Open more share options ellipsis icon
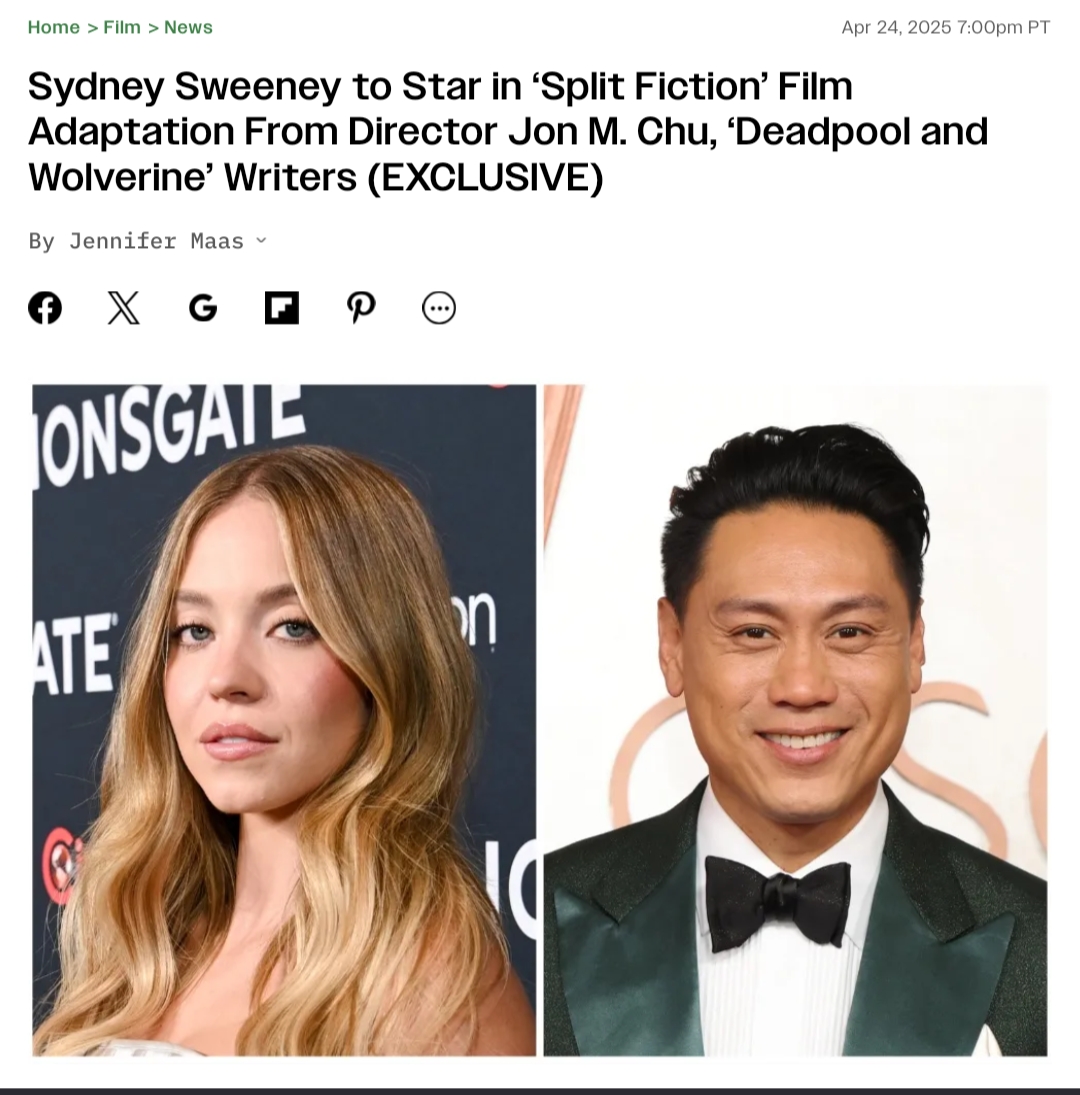This screenshot has height=1095, width=1080. click(x=439, y=308)
